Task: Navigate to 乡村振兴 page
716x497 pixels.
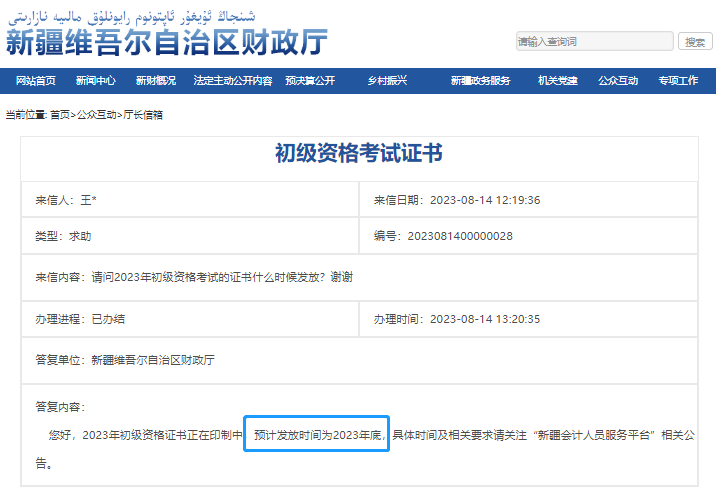Action: tap(387, 81)
